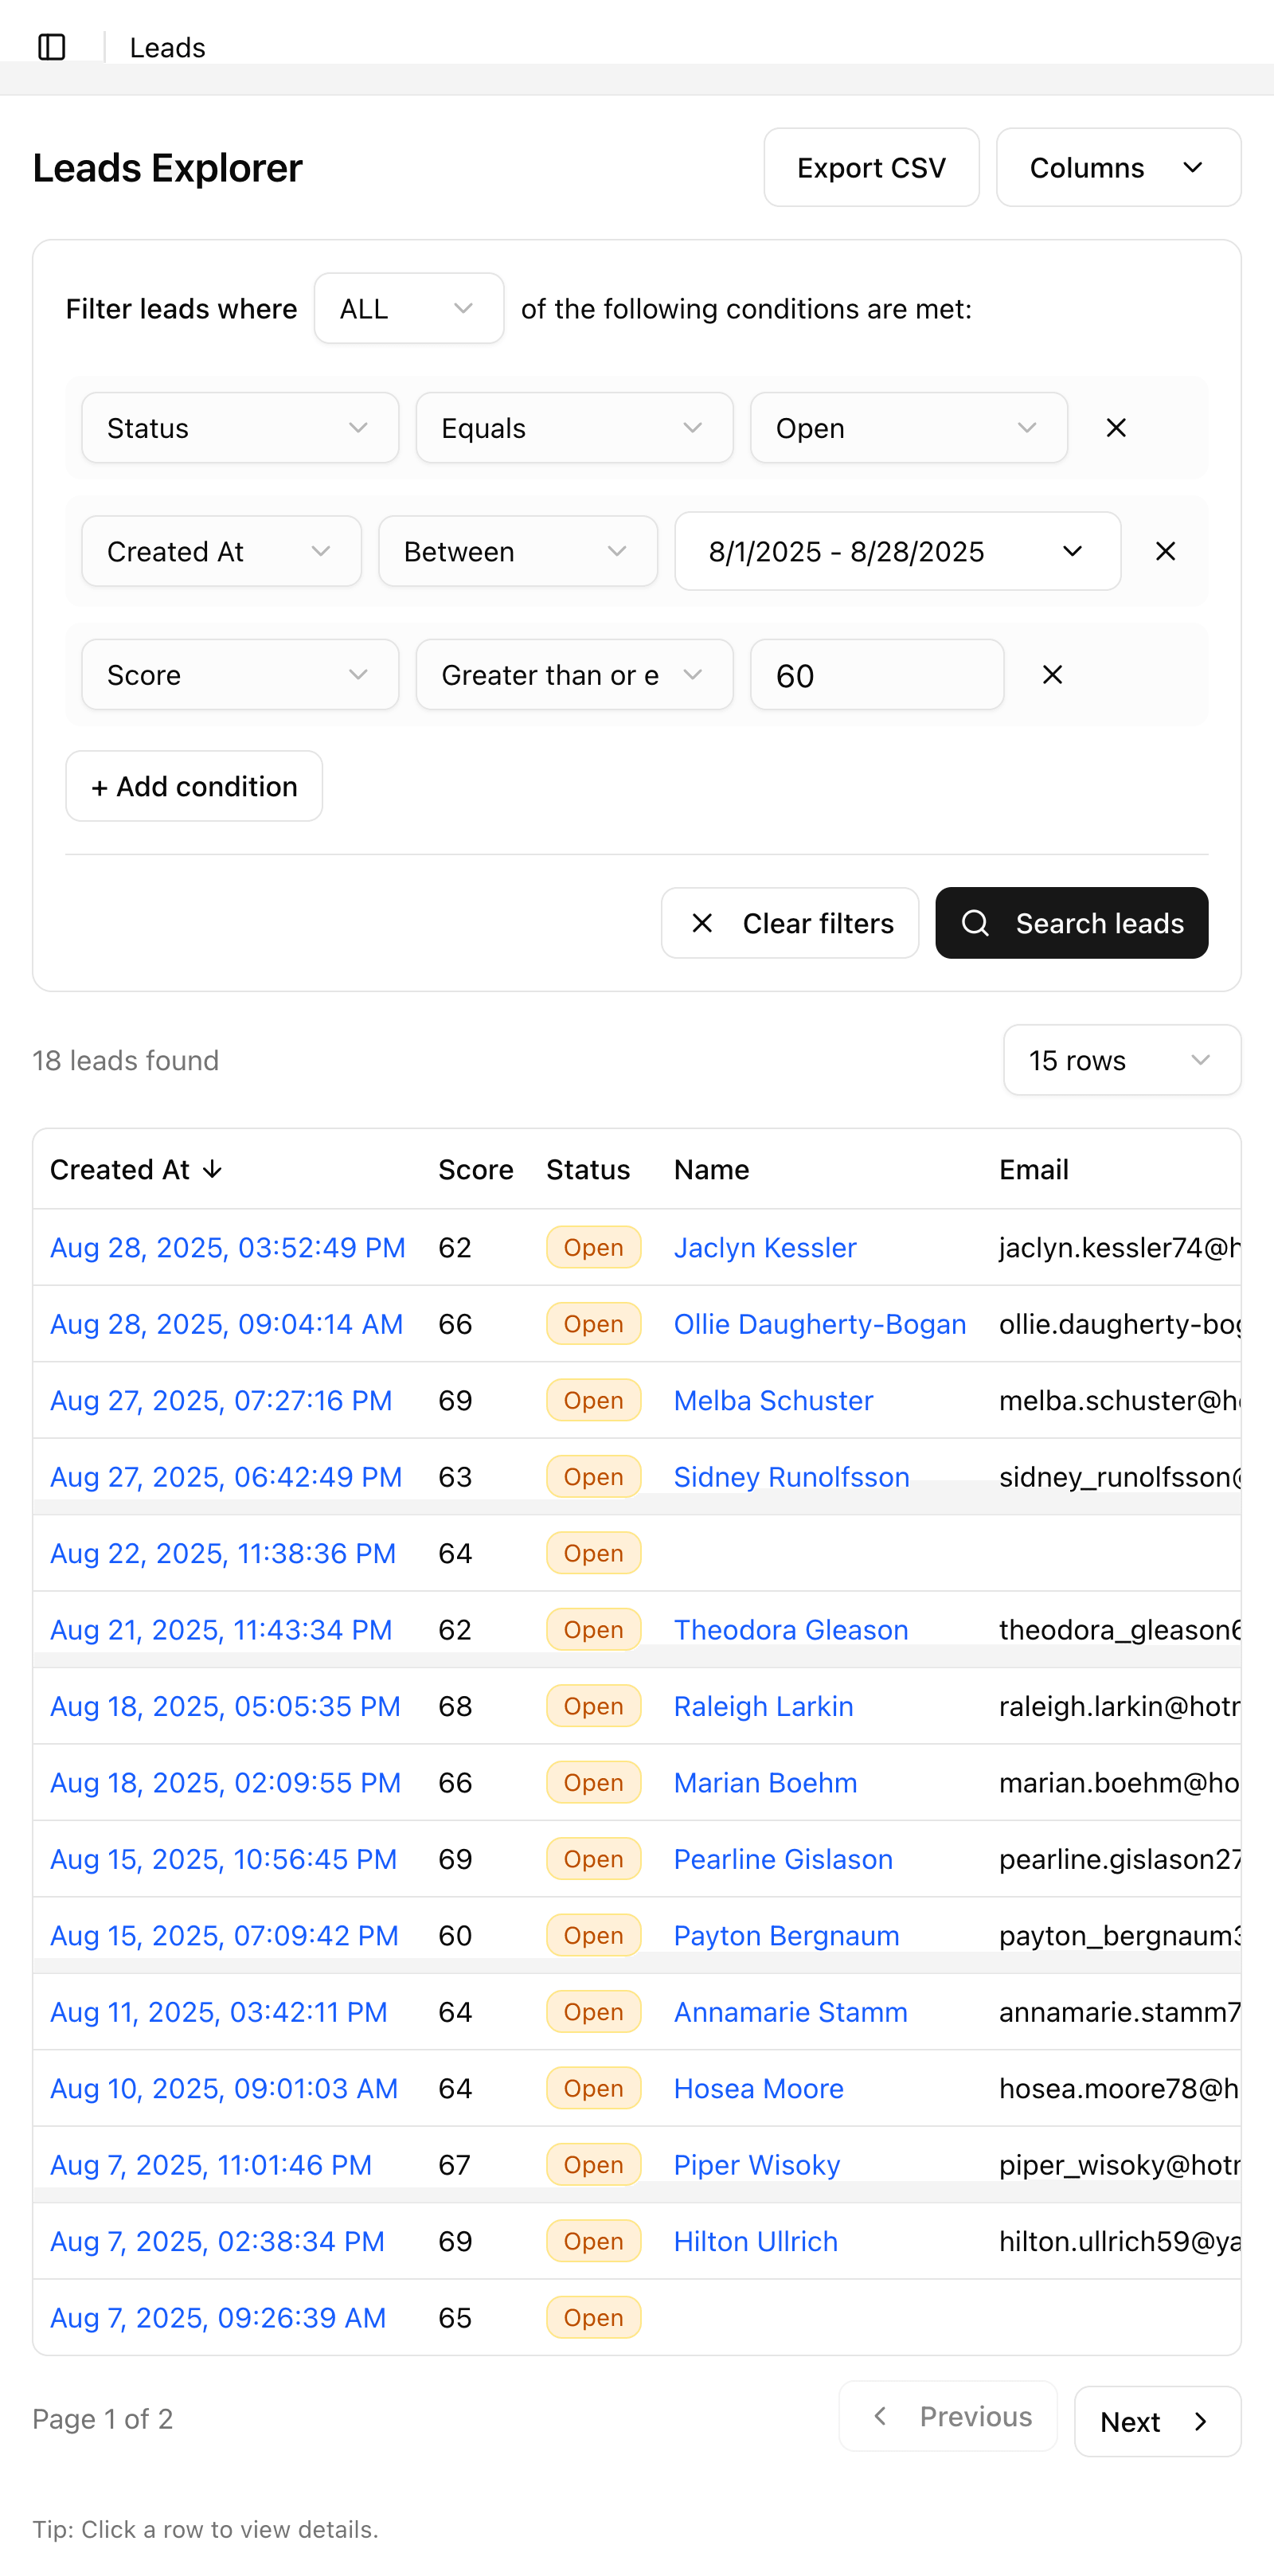The width and height of the screenshot is (1274, 2576).
Task: Click the Leads breadcrumb in the header
Action: [x=166, y=46]
